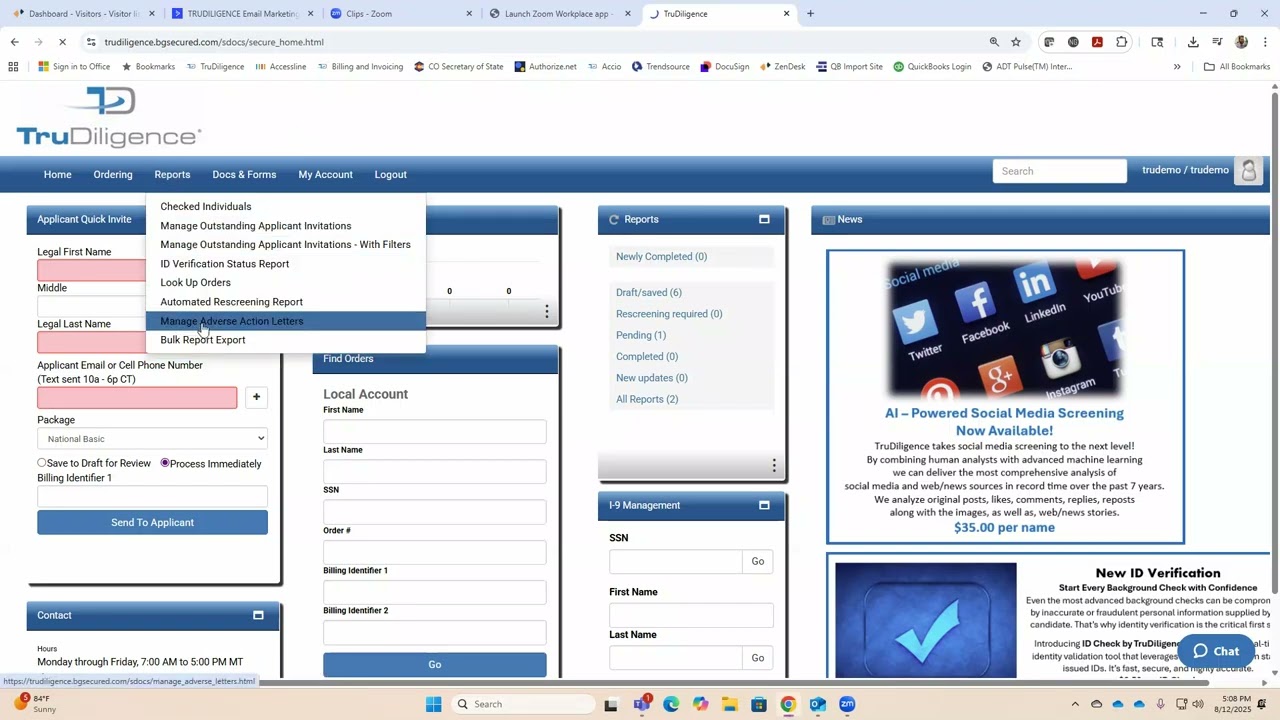Open Automated Rescreening Report
Image resolution: width=1280 pixels, height=720 pixels.
tap(231, 302)
